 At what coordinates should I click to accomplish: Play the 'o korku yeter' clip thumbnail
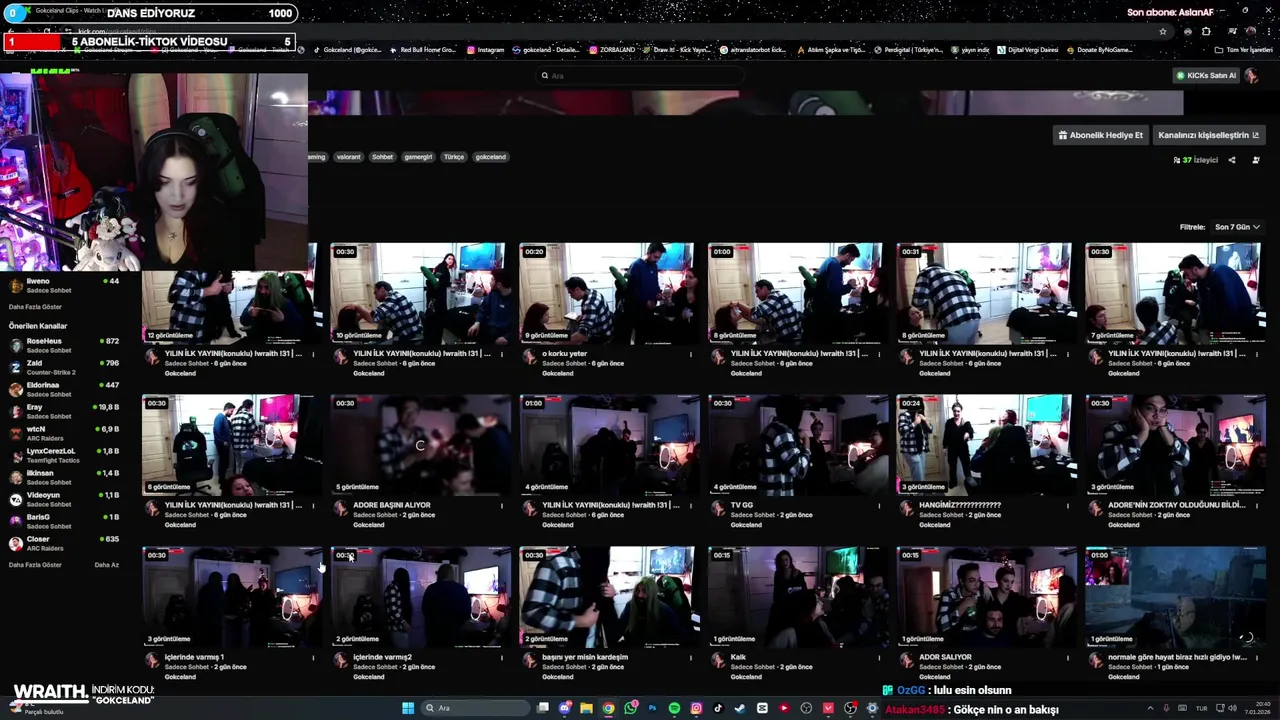click(x=607, y=293)
